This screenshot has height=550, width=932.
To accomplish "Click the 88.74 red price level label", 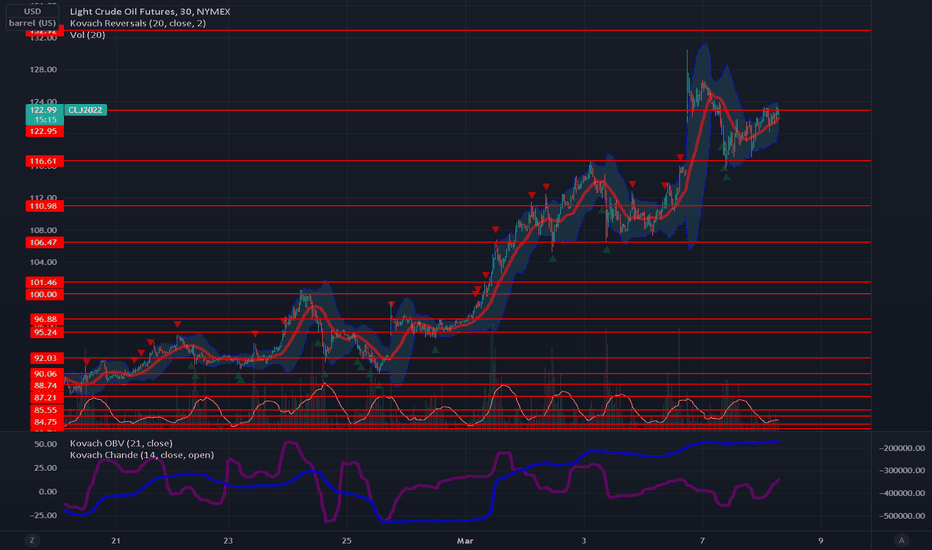I will [46, 385].
